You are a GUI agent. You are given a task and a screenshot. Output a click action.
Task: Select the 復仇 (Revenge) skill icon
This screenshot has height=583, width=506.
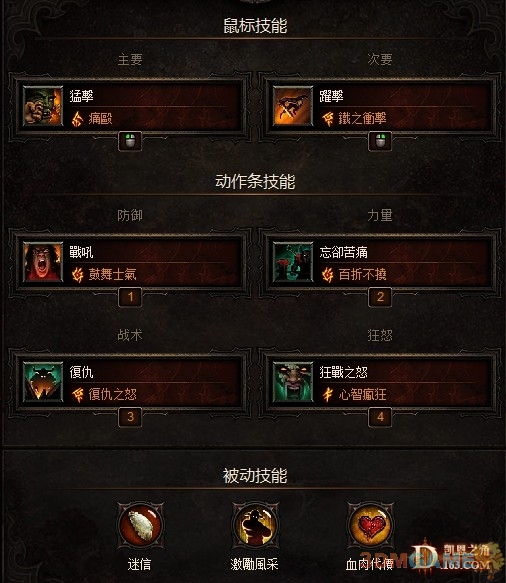[43, 382]
